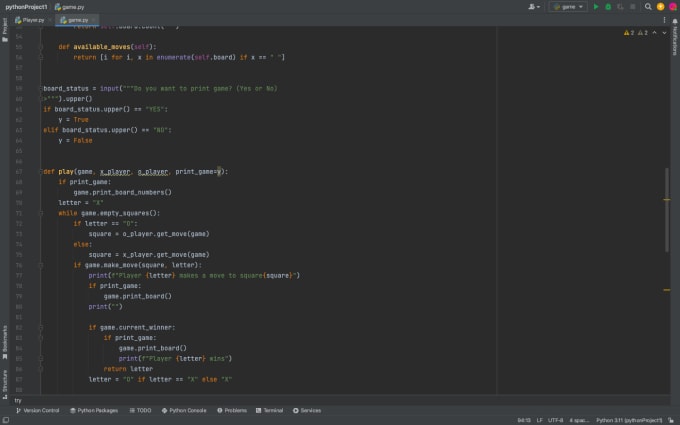Viewport: 680px width, 425px height.
Task: Go to next highlighted problem arrow
Action: pyautogui.click(x=664, y=33)
